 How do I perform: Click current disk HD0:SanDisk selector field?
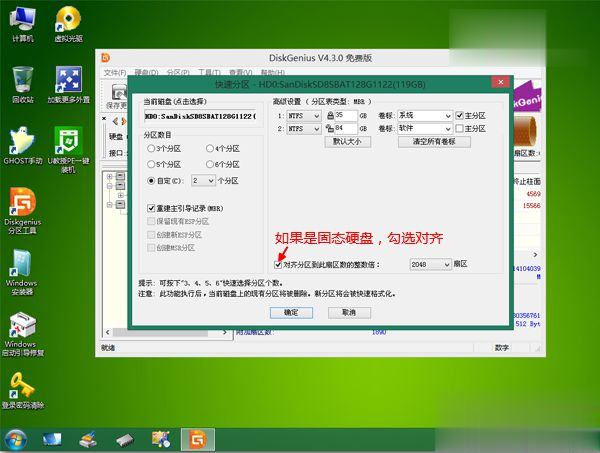coord(201,116)
